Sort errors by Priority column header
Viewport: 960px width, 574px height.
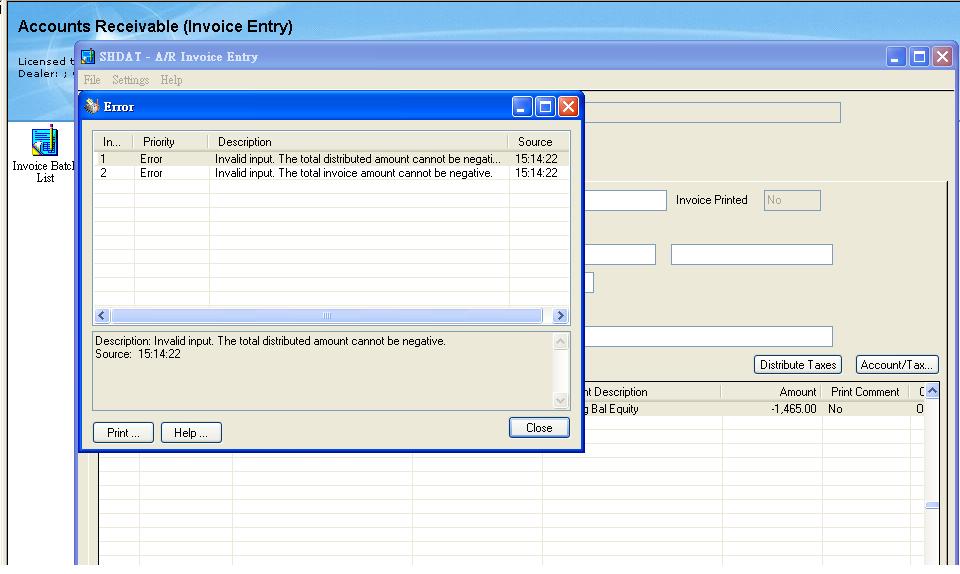pyautogui.click(x=159, y=142)
